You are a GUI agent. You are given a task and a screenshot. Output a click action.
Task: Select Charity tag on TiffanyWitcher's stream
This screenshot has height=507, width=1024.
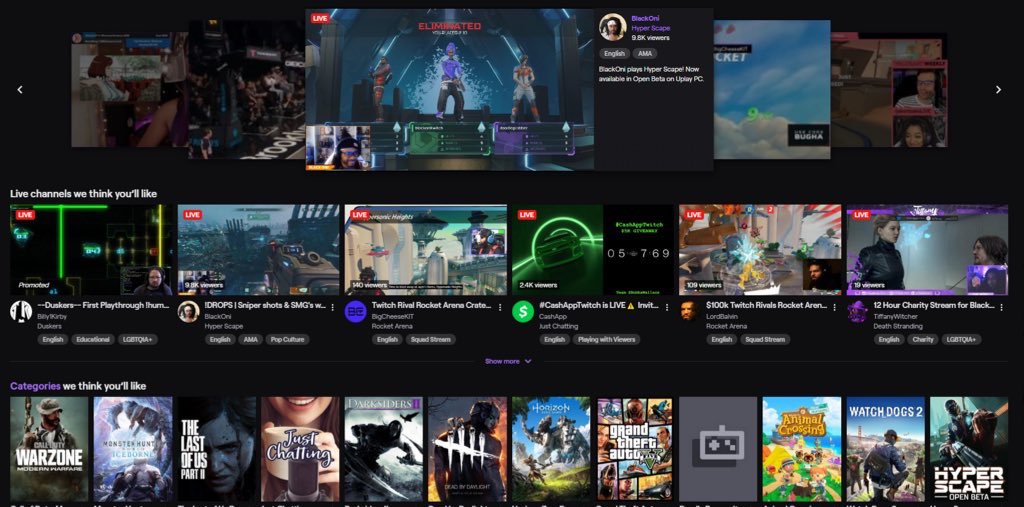923,340
